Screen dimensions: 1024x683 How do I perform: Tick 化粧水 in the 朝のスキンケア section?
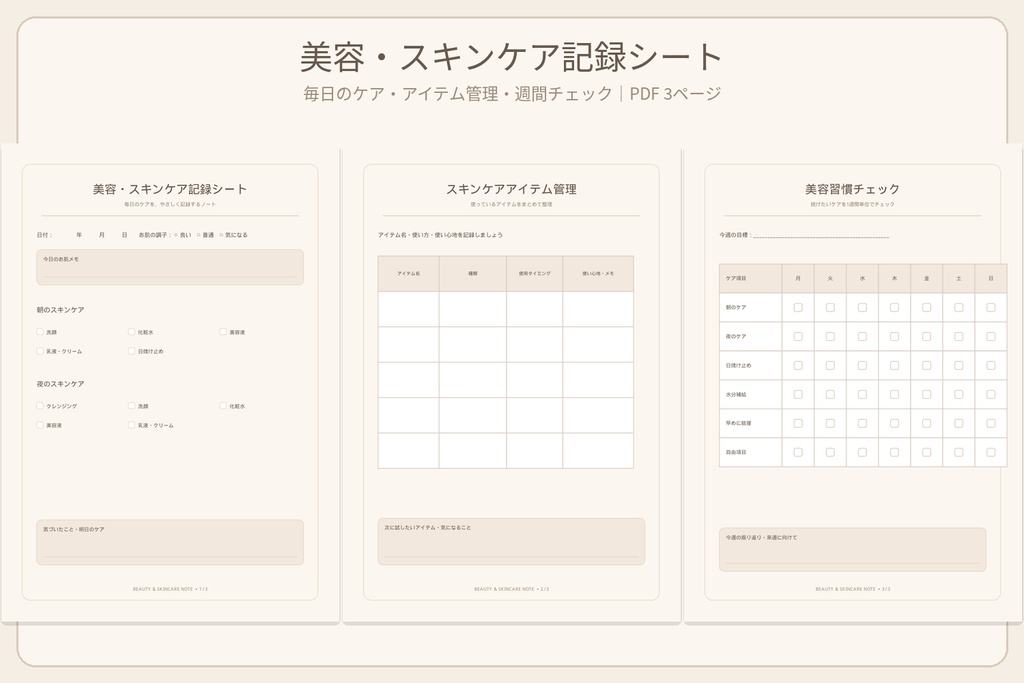[x=131, y=332]
